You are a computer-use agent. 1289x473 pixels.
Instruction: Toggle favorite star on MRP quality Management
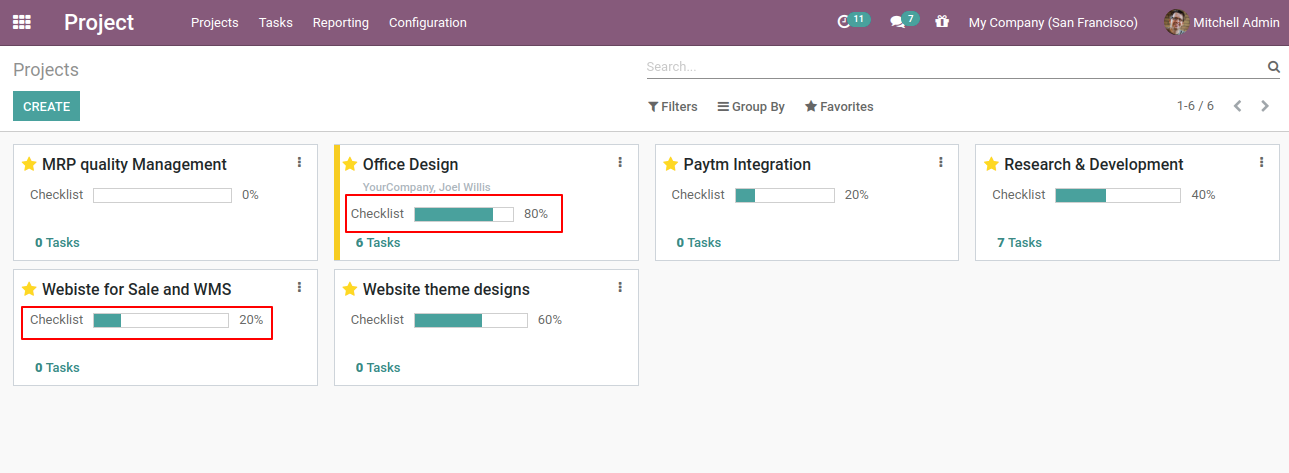[x=29, y=164]
